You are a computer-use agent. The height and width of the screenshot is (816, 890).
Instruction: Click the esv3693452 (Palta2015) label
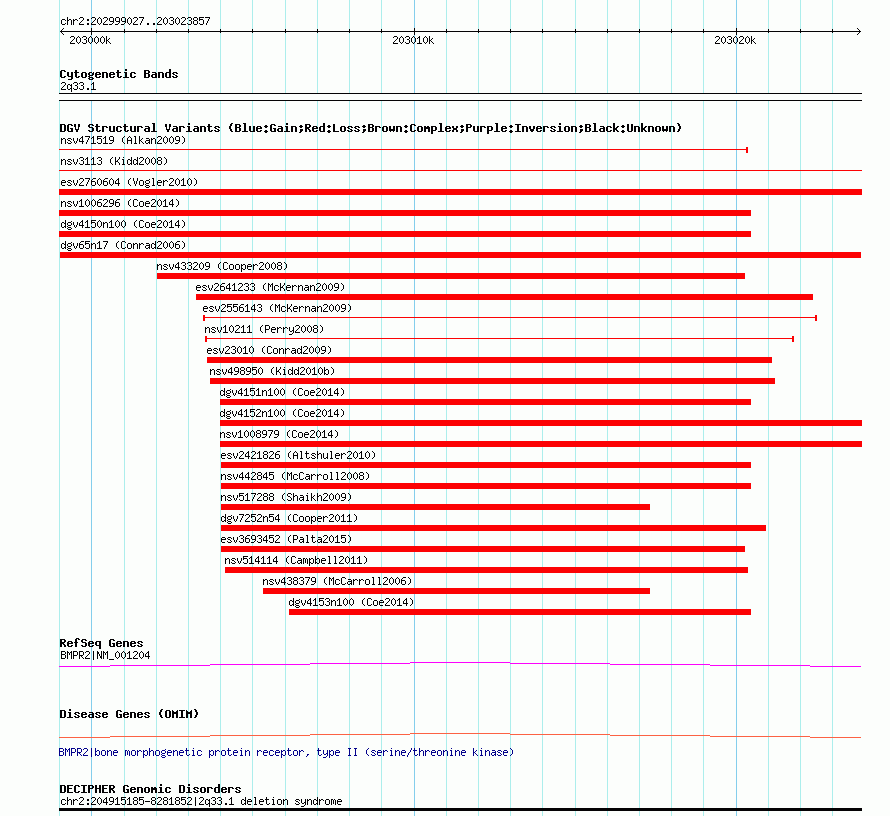click(x=286, y=539)
